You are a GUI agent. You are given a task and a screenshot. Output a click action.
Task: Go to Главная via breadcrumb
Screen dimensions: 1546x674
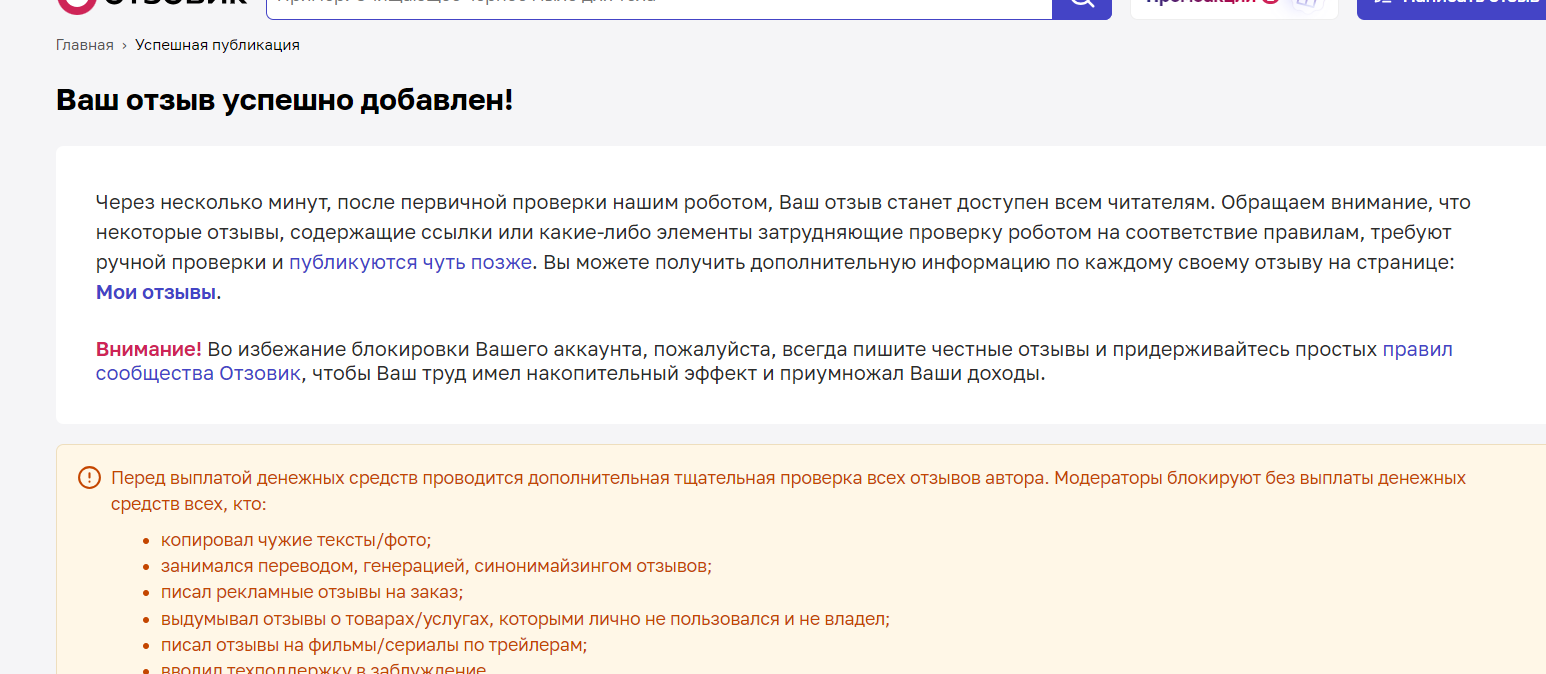pos(85,45)
